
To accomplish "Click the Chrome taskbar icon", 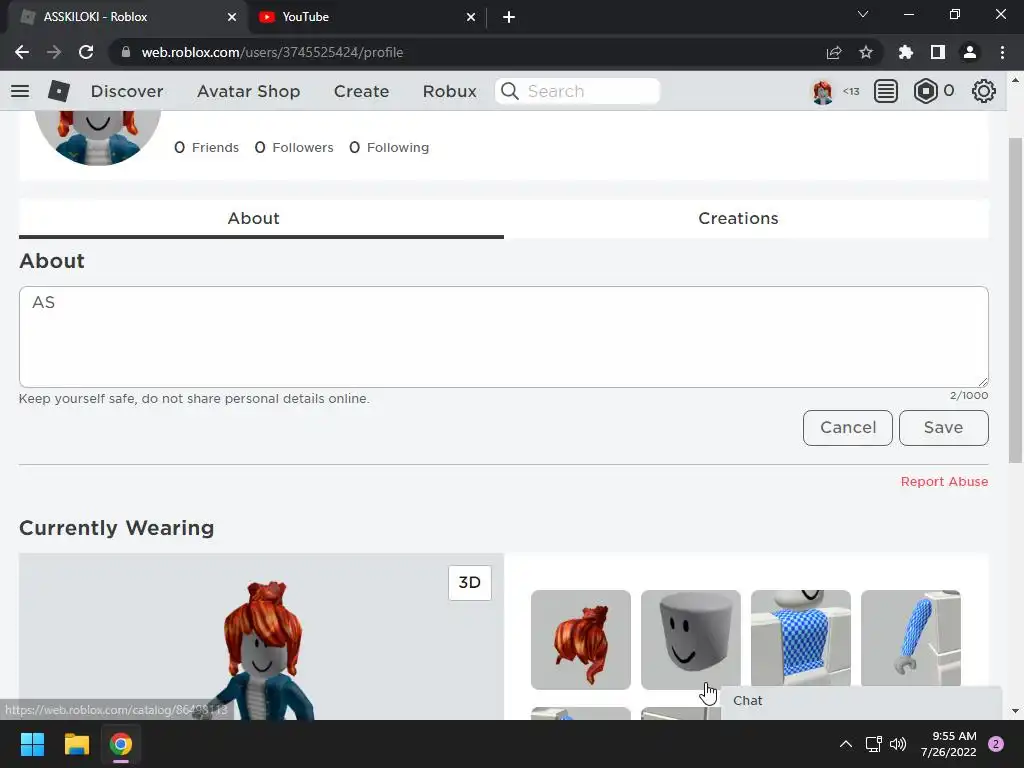I will [x=121, y=744].
